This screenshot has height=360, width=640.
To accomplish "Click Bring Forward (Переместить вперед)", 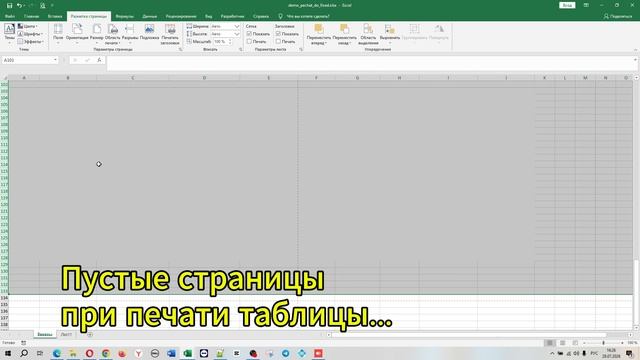I will point(318,34).
